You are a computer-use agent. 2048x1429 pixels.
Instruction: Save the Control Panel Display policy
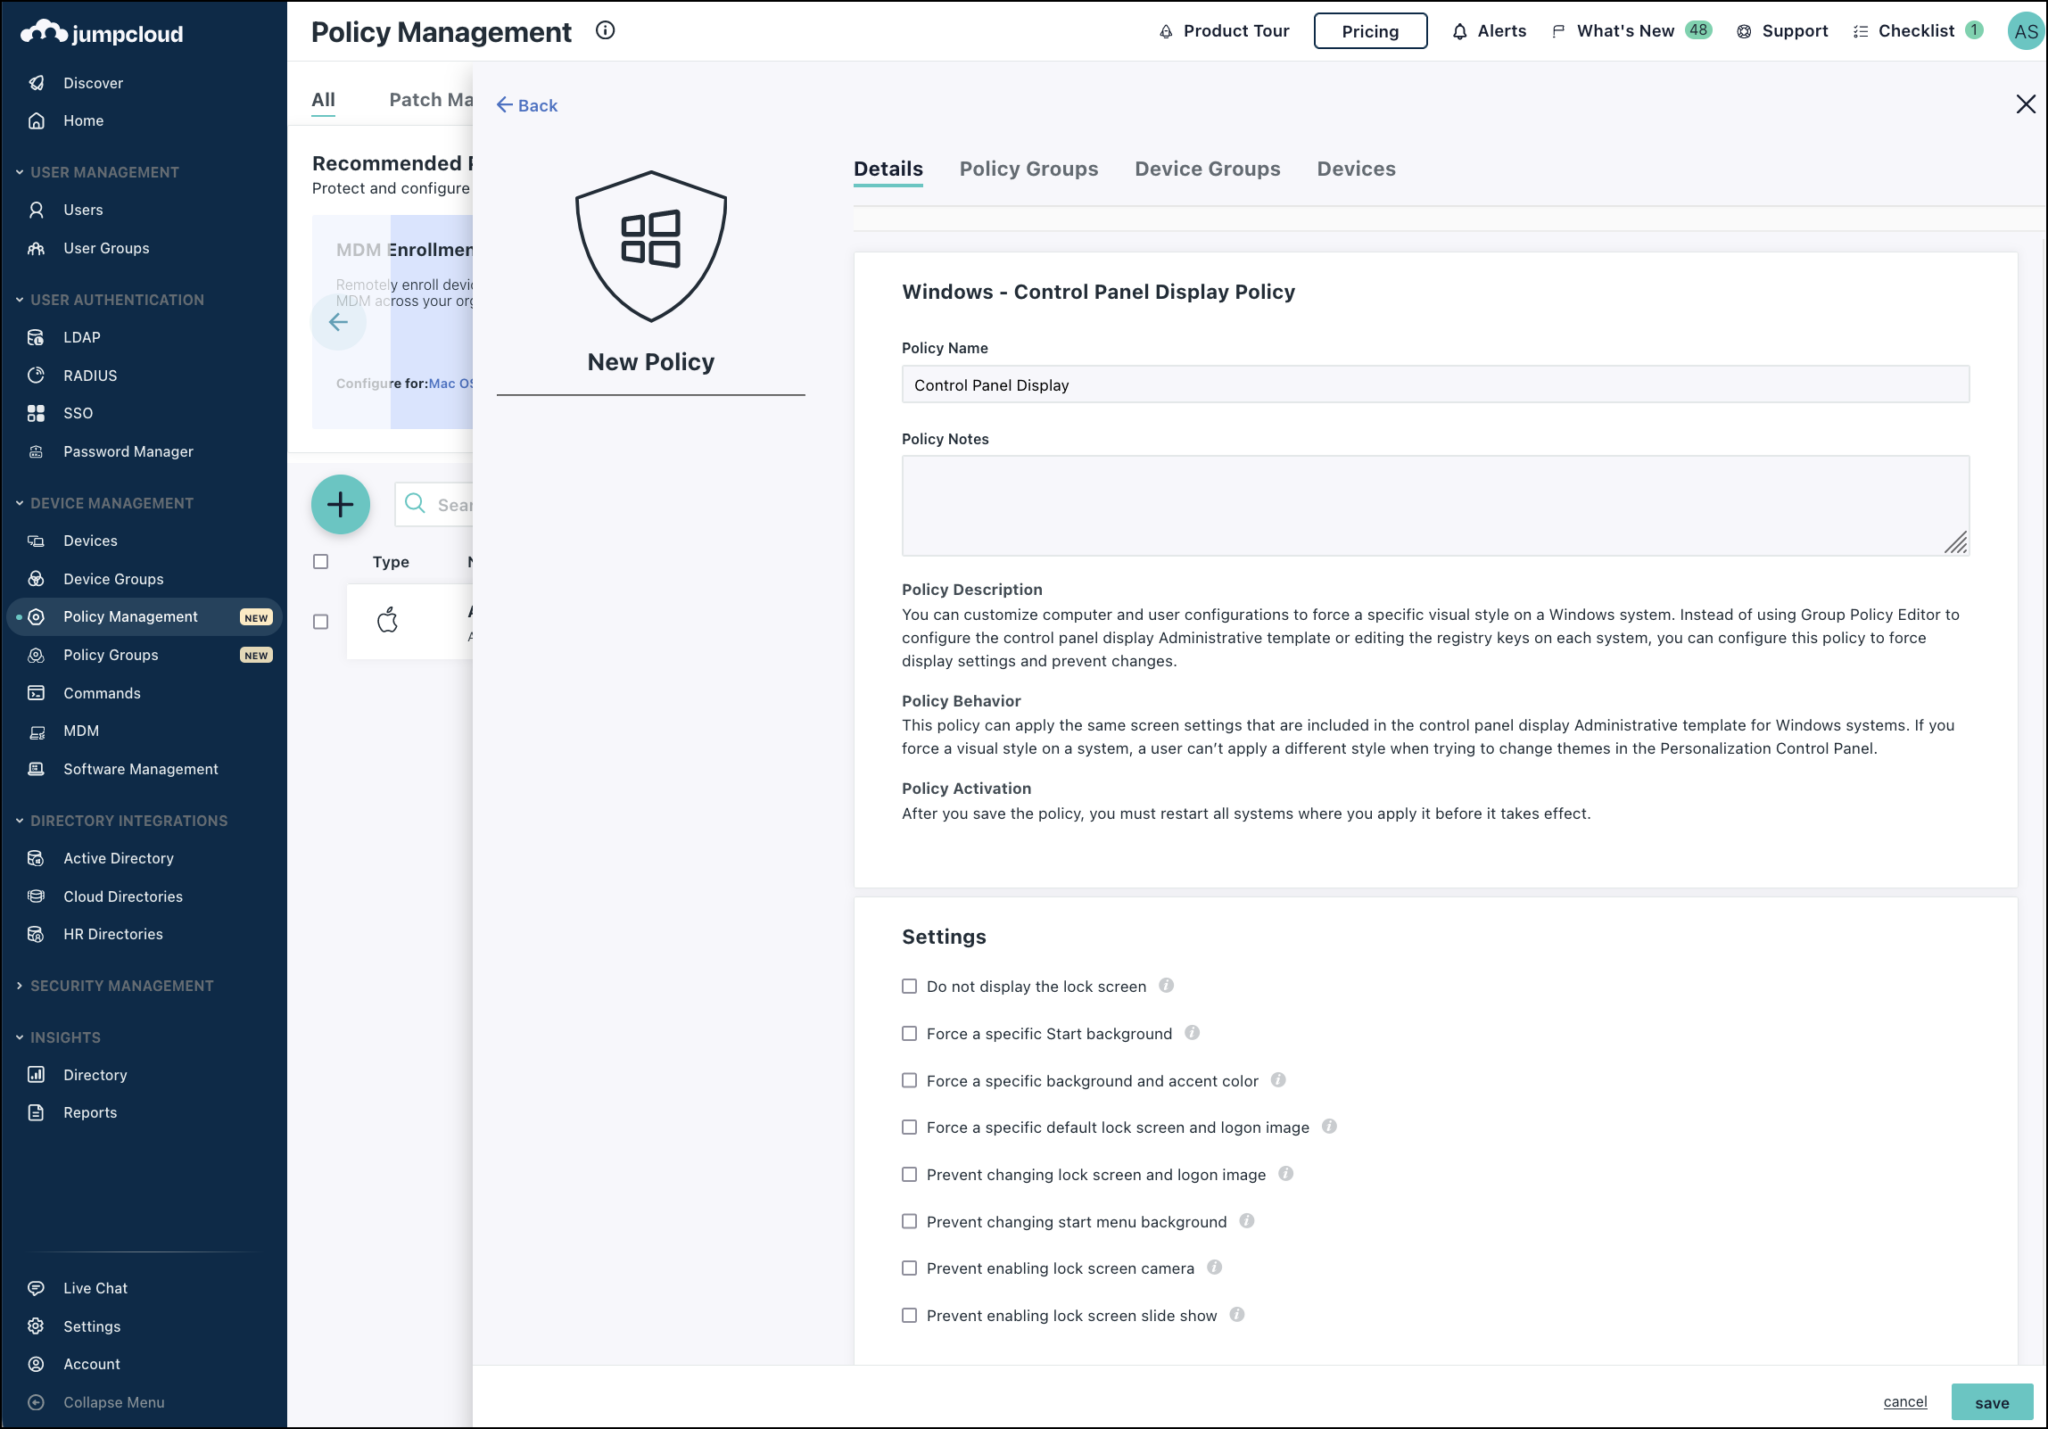pos(1992,1402)
